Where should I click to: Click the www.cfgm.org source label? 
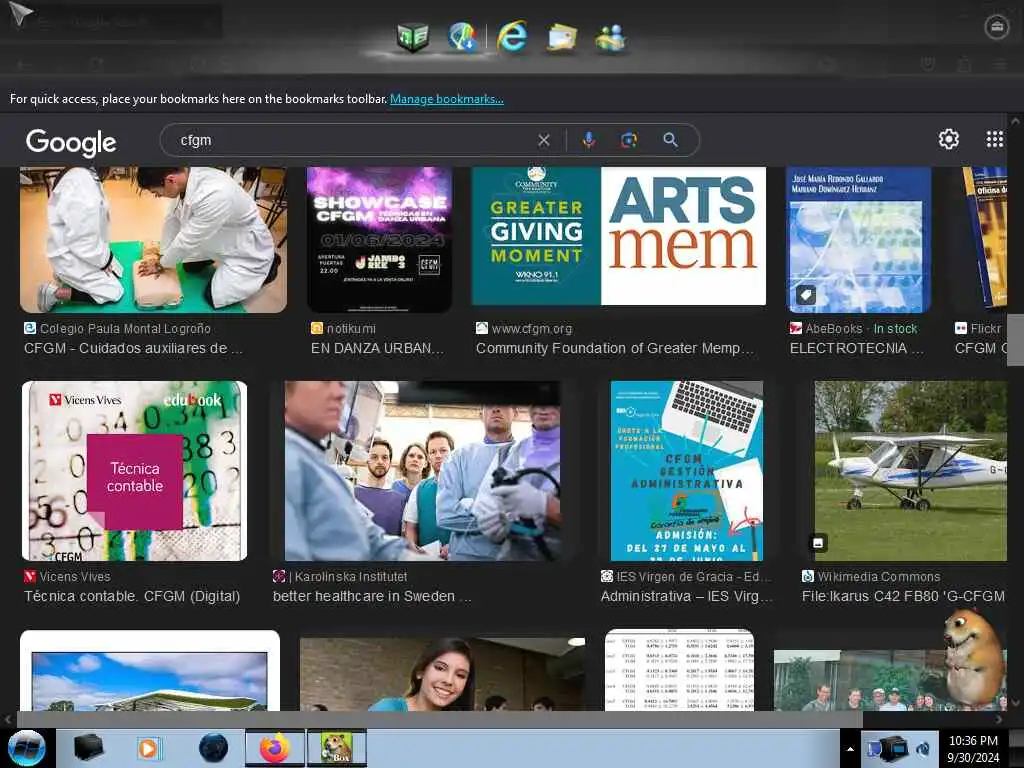(x=524, y=328)
